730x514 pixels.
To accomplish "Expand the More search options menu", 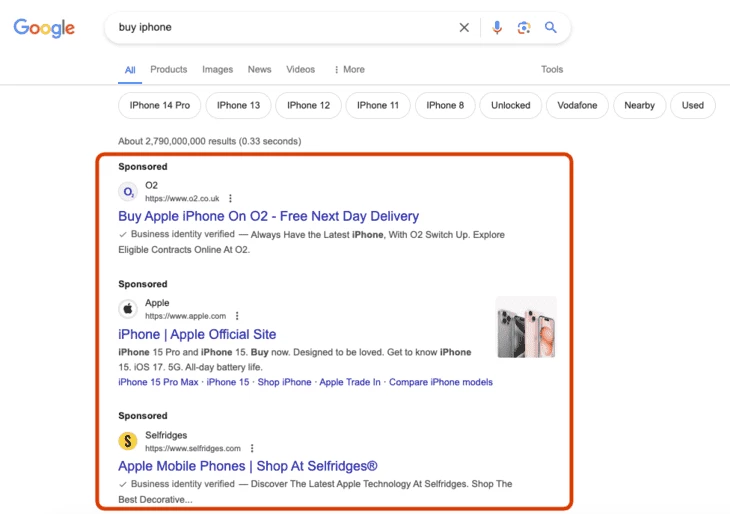I will tap(349, 69).
